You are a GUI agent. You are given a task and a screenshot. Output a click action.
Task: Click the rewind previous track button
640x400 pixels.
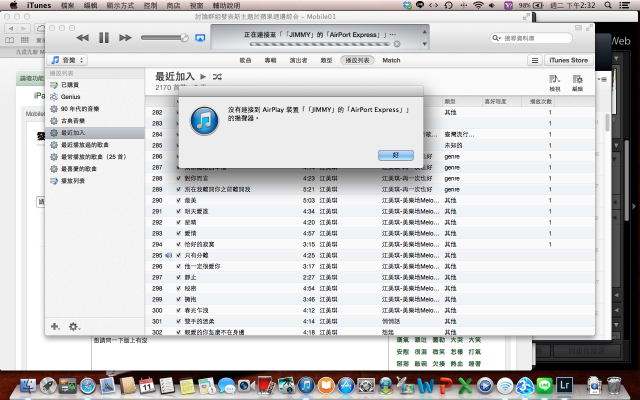(x=82, y=38)
